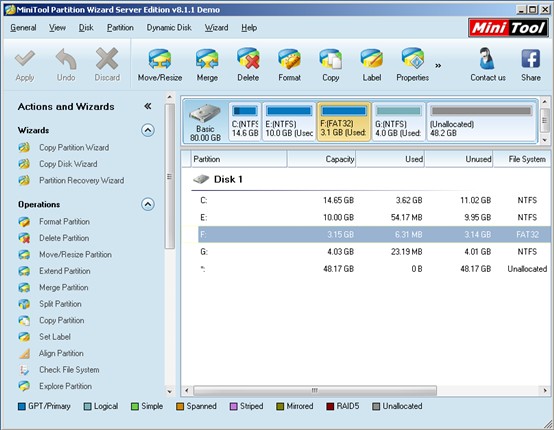Launch Partition Recovery Wizard
The width and height of the screenshot is (554, 430).
(x=82, y=180)
